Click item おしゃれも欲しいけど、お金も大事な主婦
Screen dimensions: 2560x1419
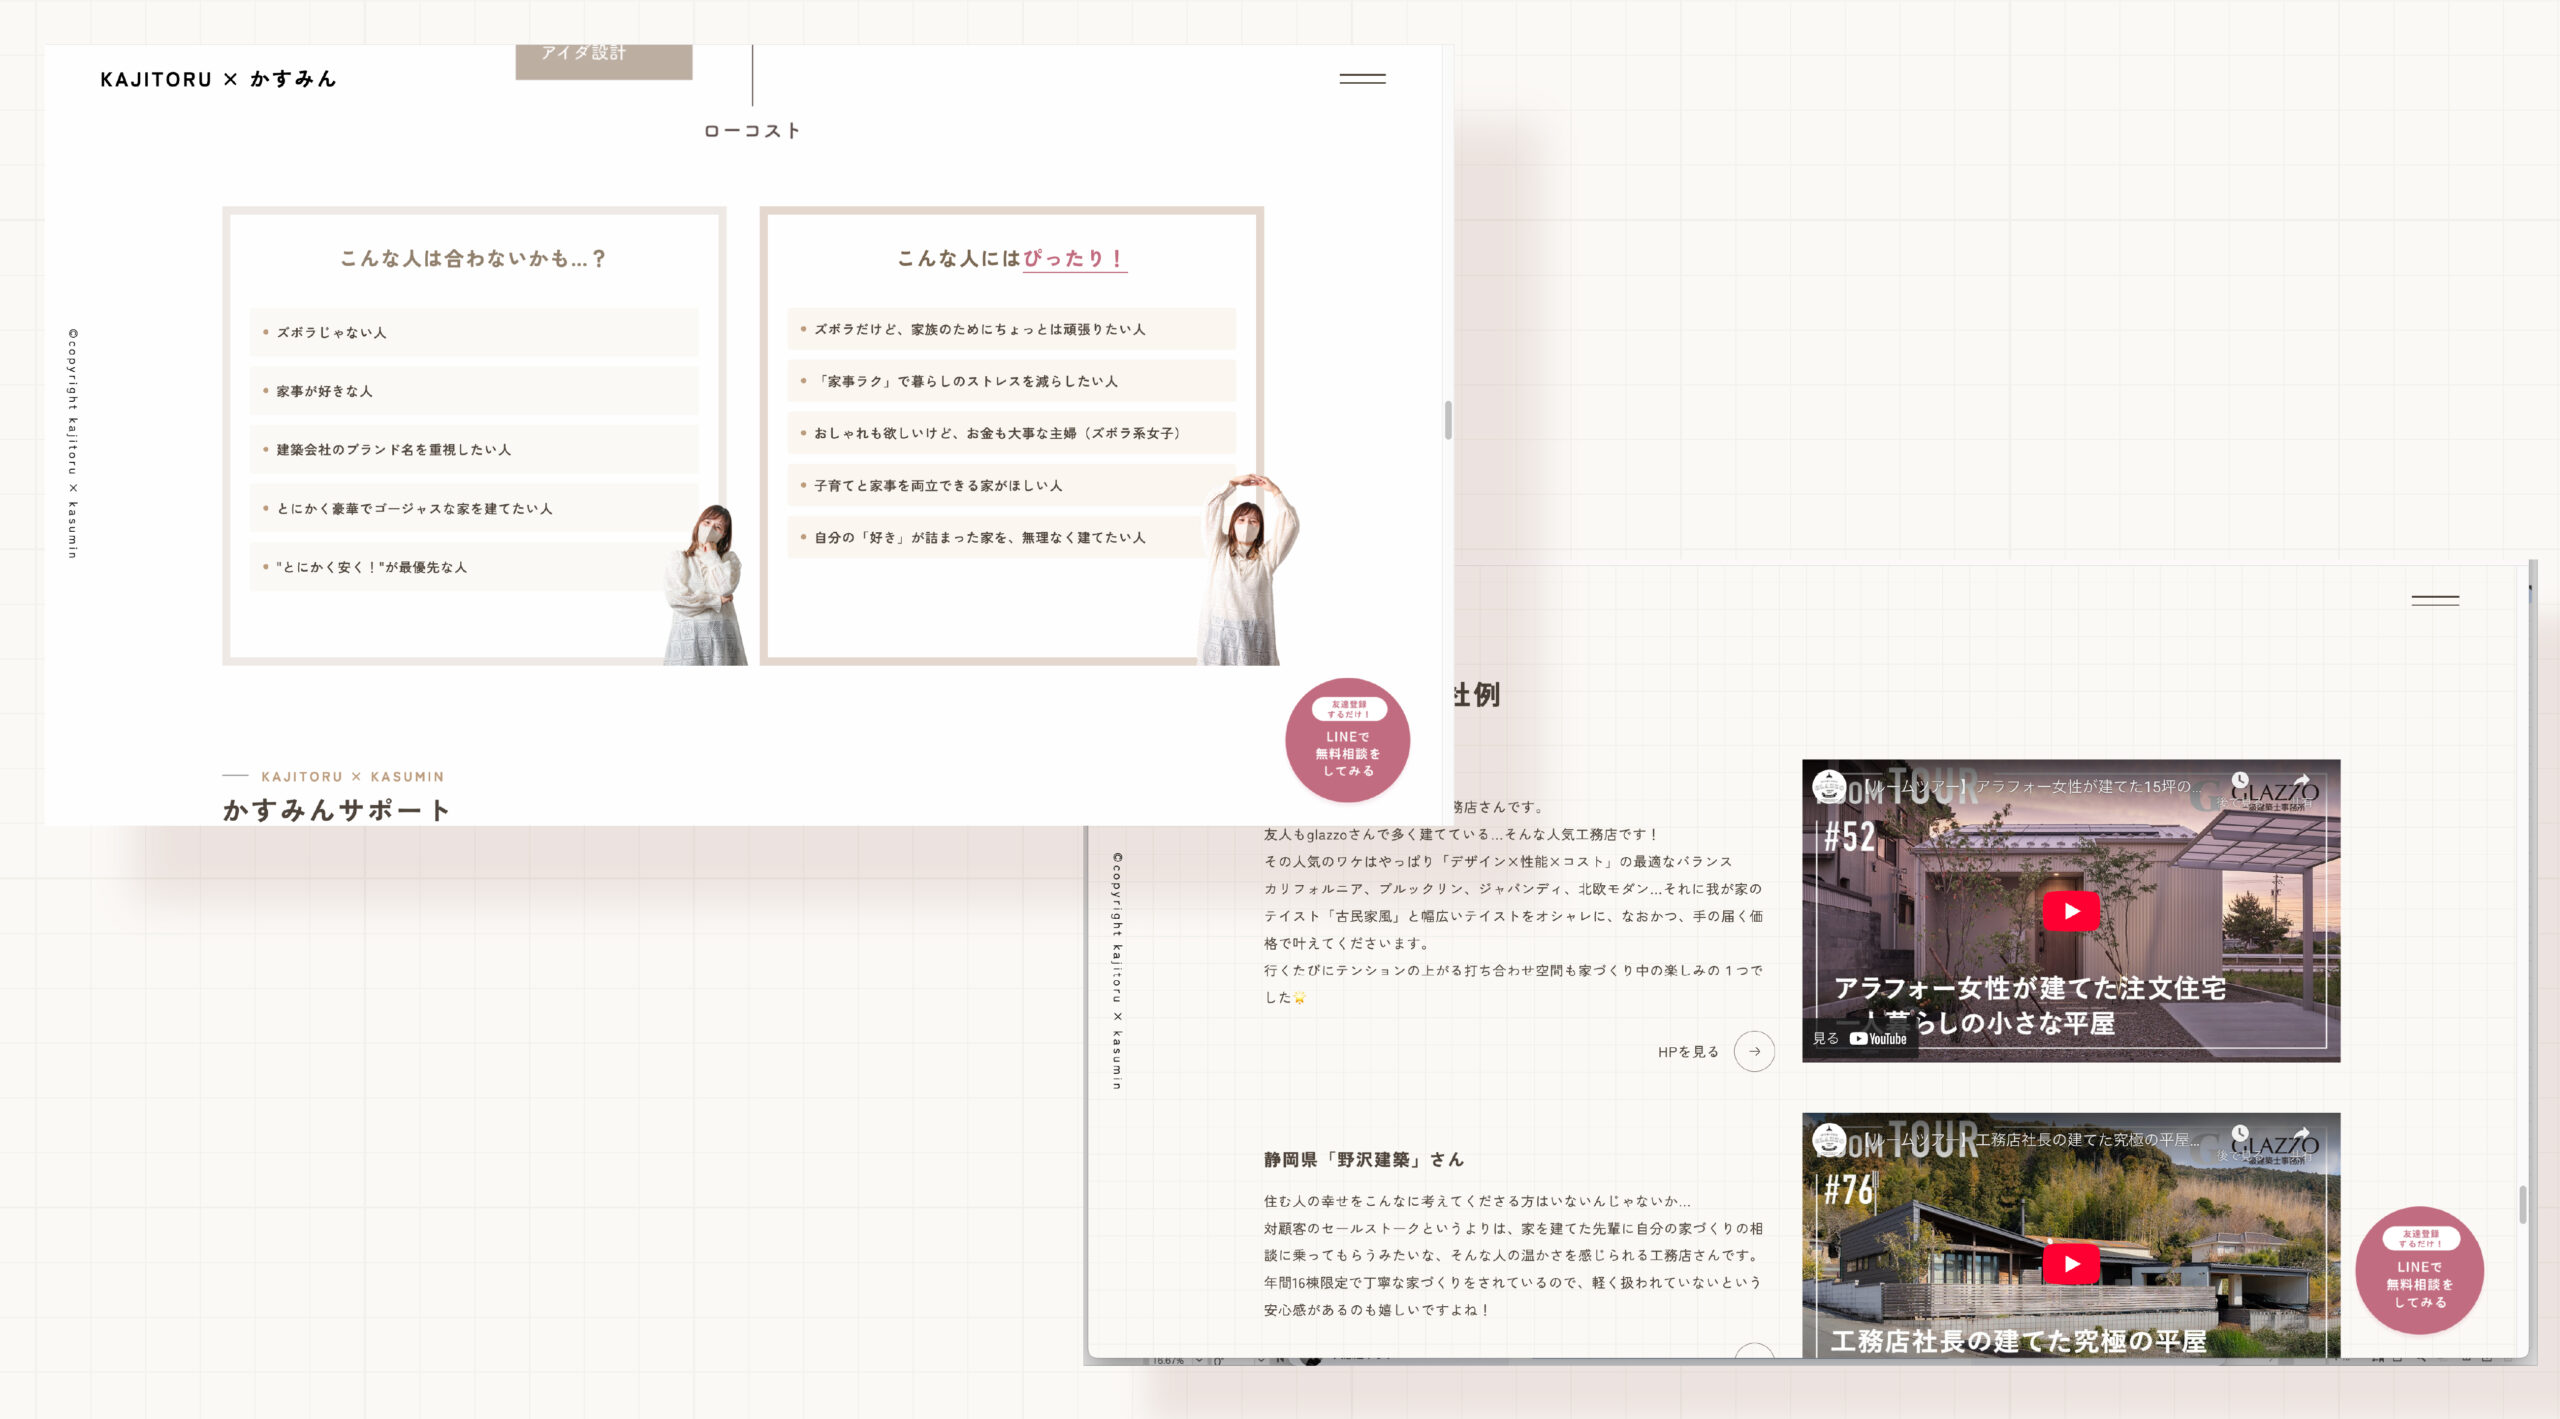[1011, 433]
